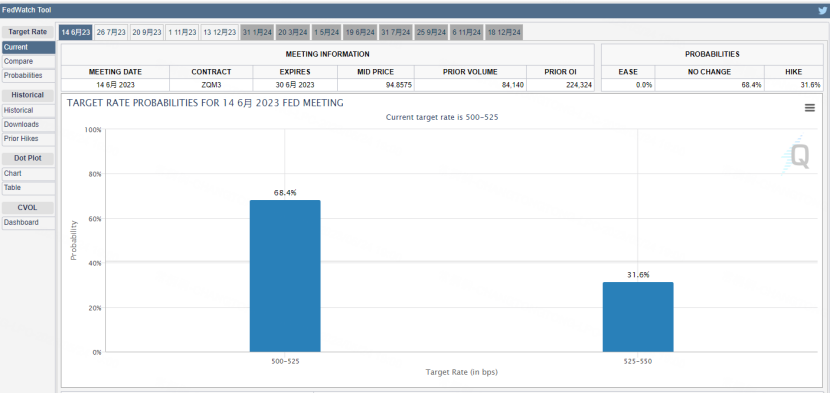Select the 25 9月24 meeting tab
The width and height of the screenshot is (830, 393).
(431, 32)
